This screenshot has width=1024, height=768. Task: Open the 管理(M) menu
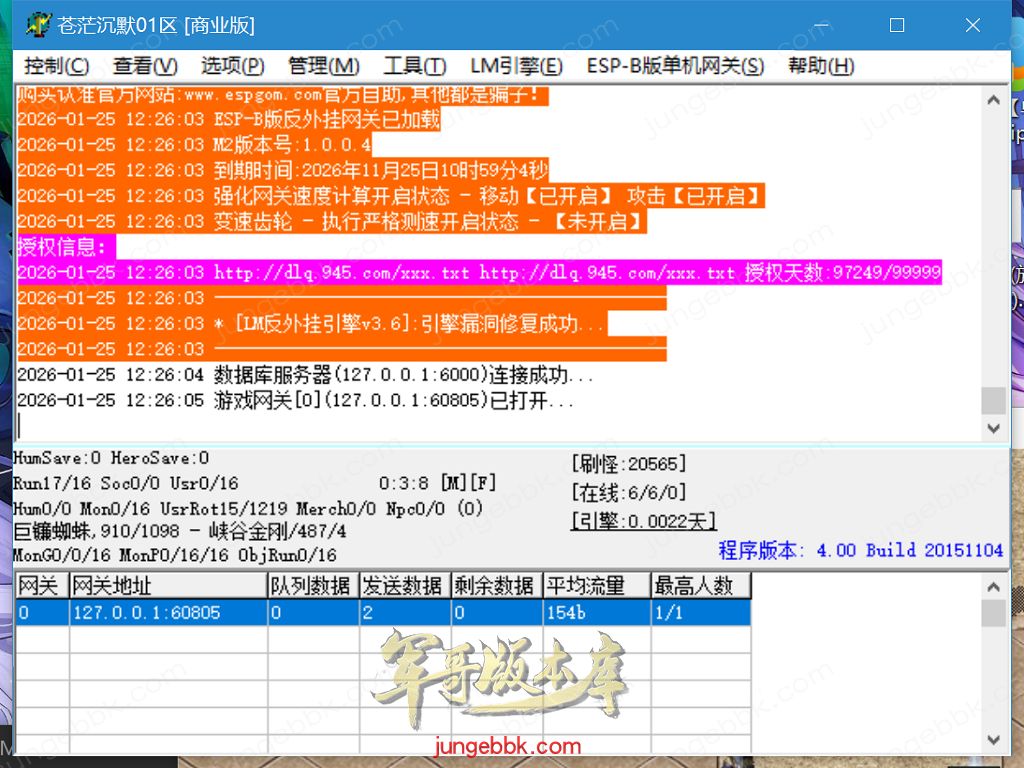coord(323,66)
